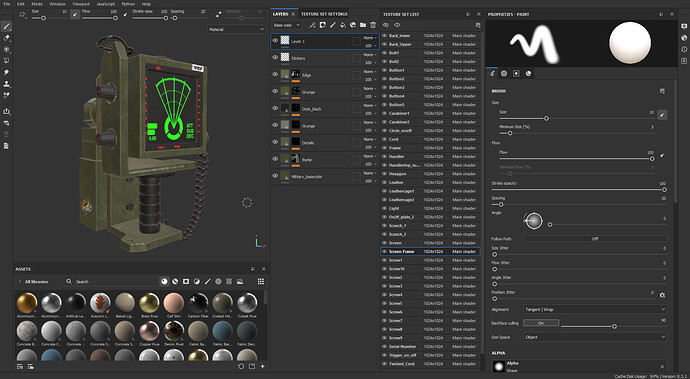Open blend mode dropdown for Stickers layer

(x=370, y=55)
